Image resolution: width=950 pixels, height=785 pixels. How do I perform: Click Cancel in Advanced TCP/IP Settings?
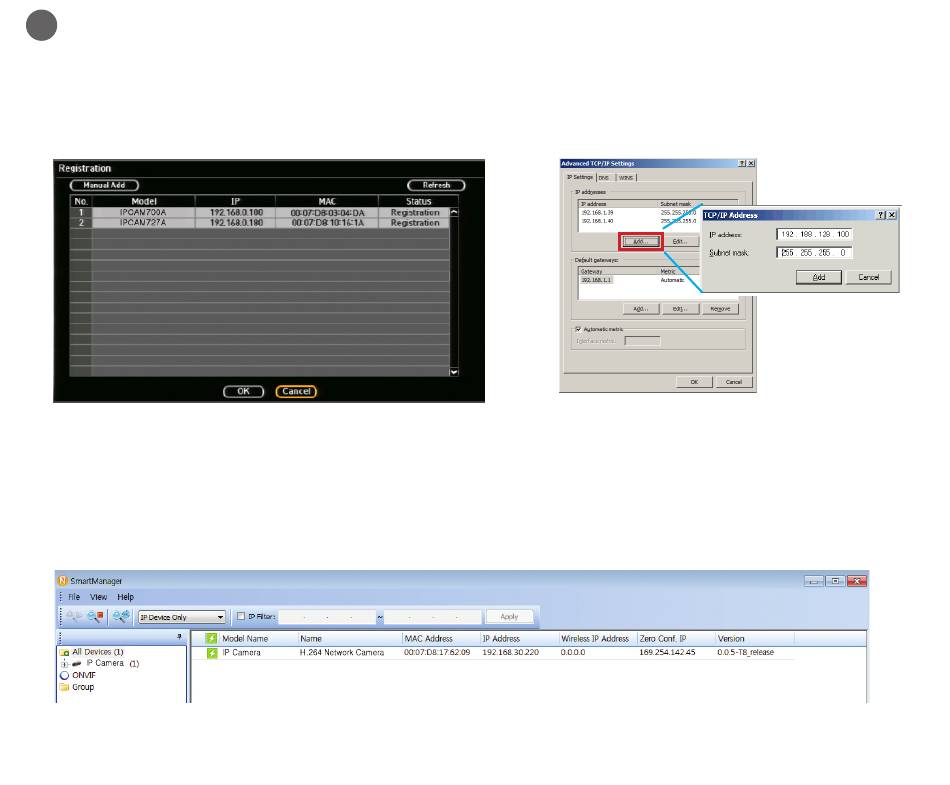pos(734,382)
